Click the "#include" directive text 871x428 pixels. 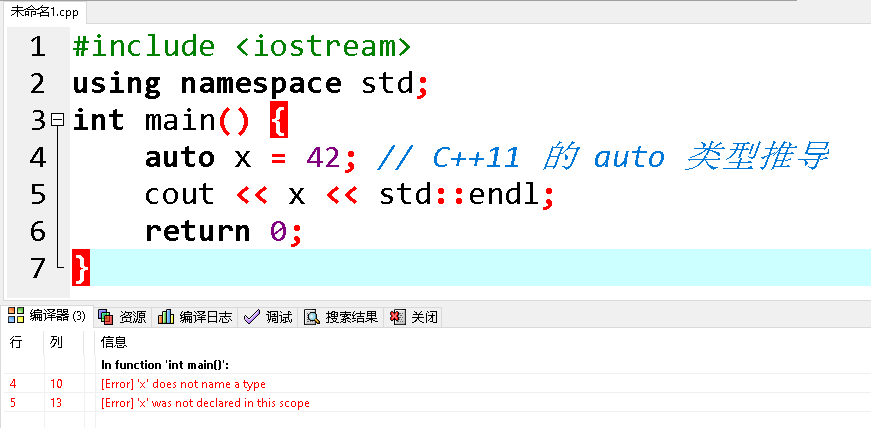point(144,46)
